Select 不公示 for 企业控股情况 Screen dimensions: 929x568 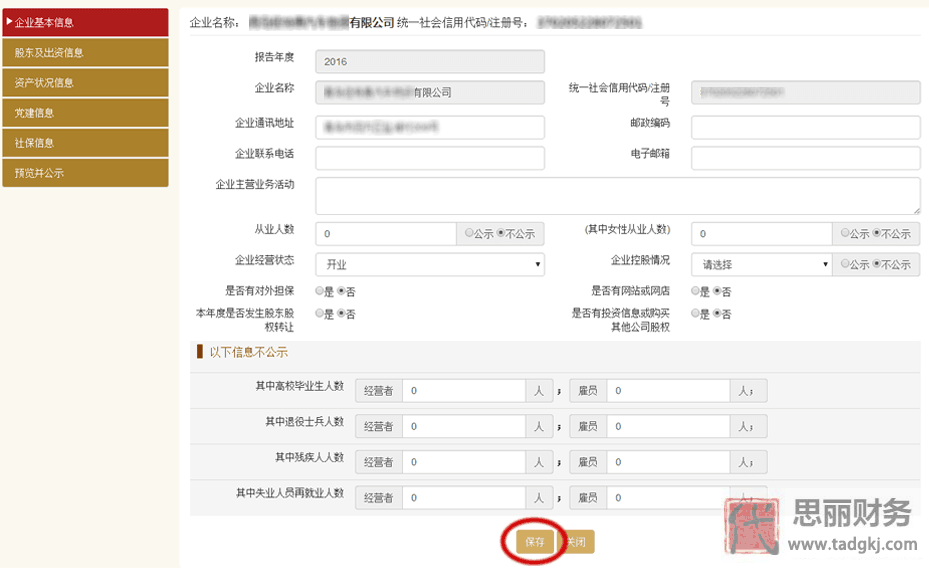click(877, 264)
